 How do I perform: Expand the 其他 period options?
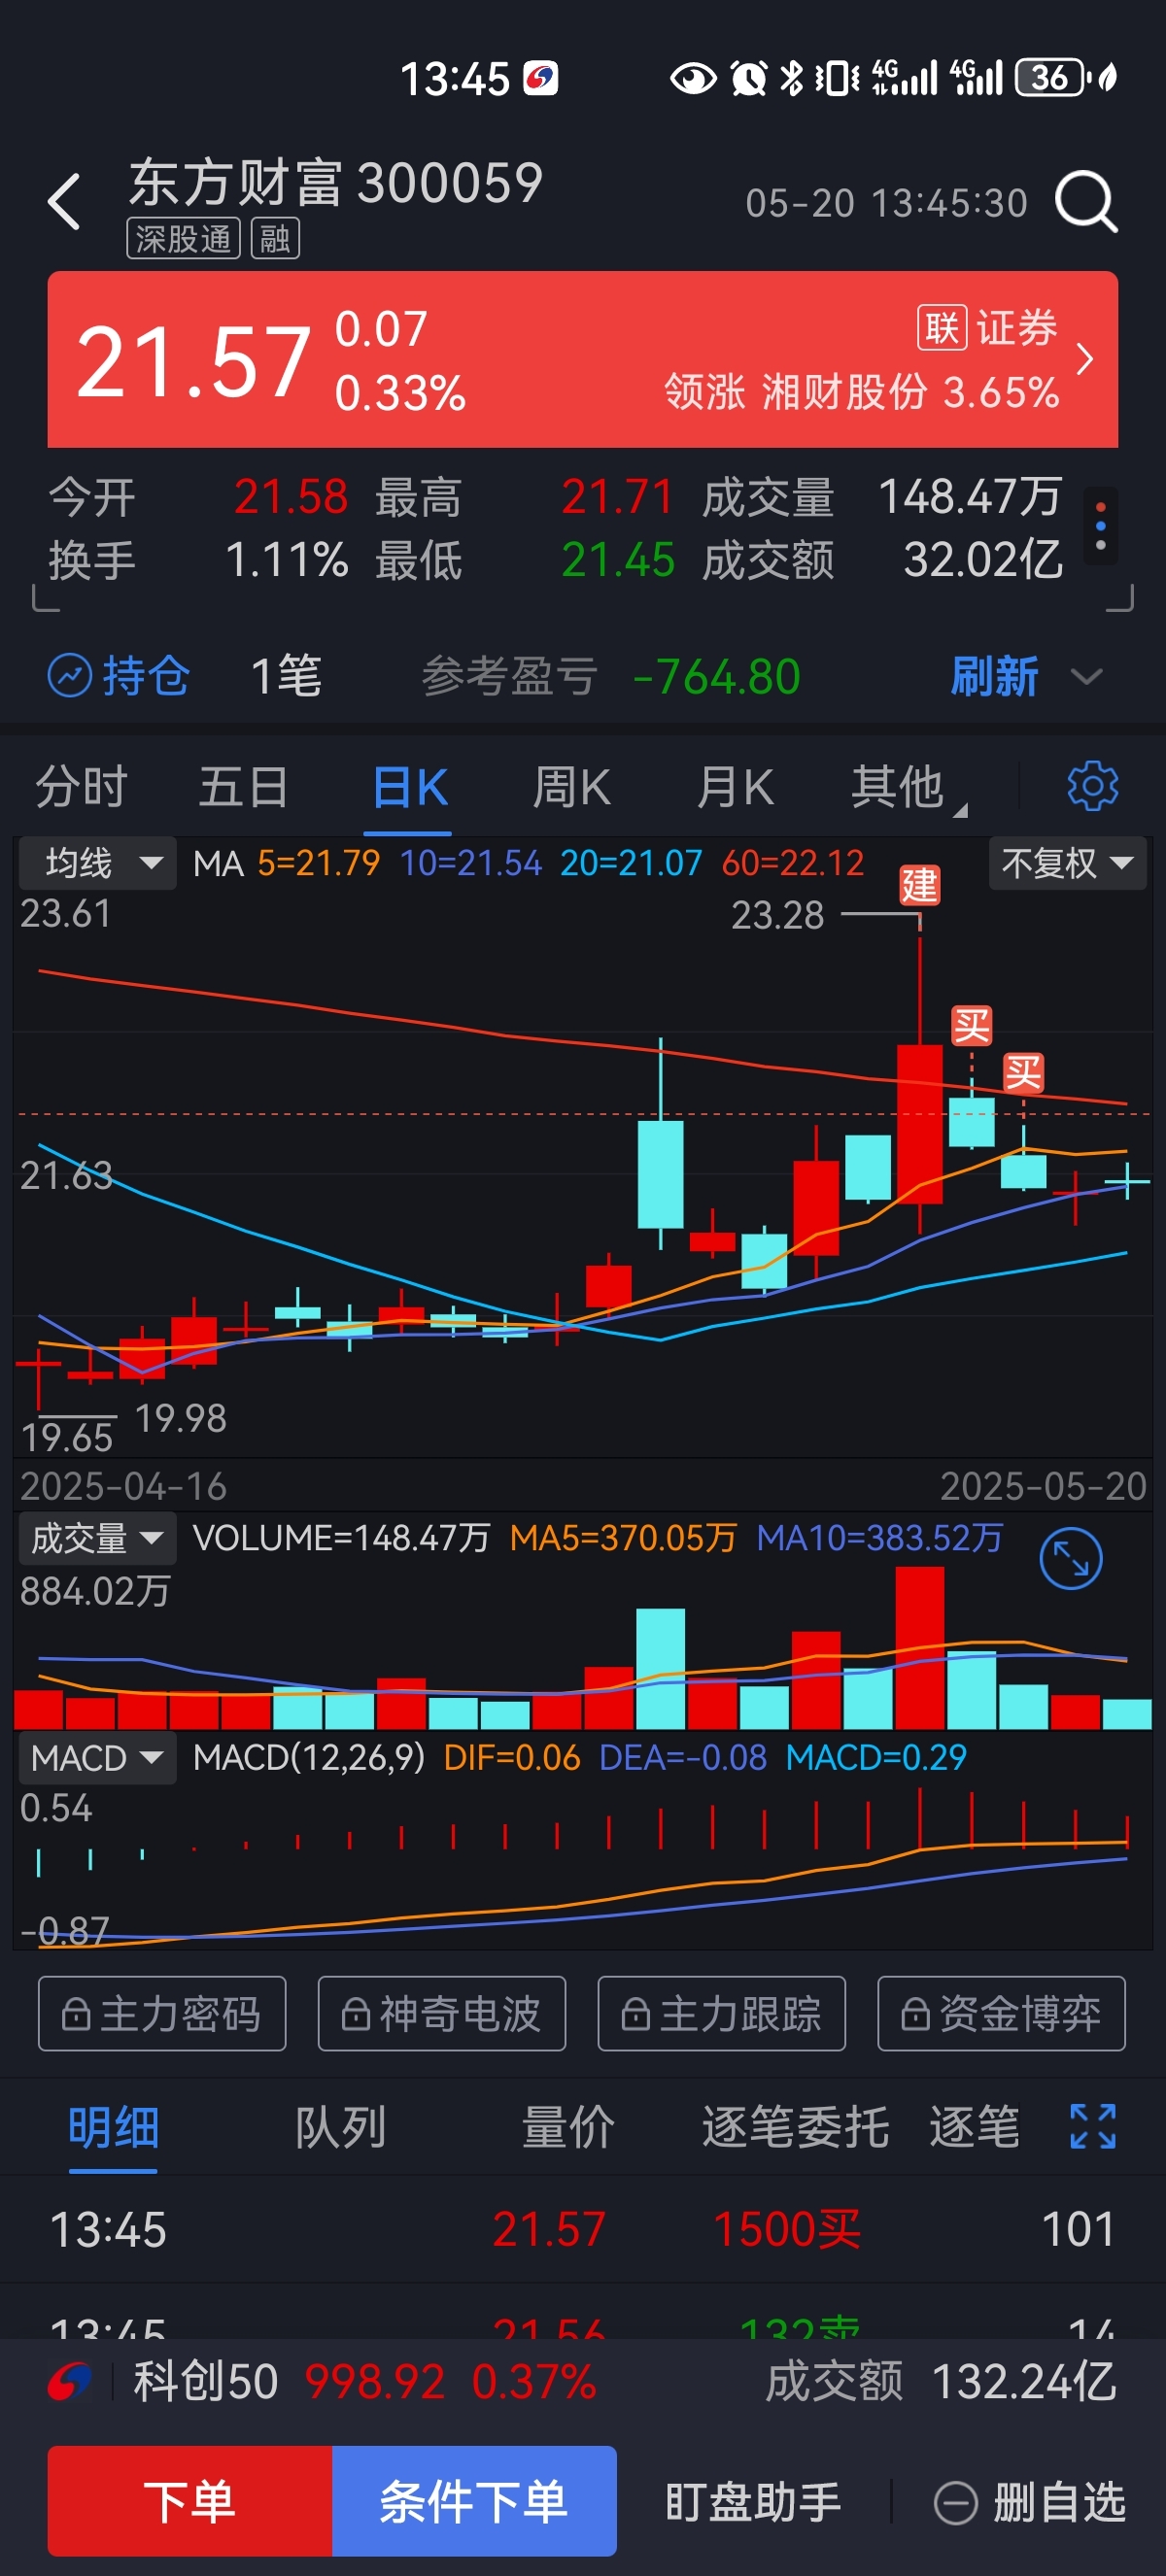click(908, 787)
